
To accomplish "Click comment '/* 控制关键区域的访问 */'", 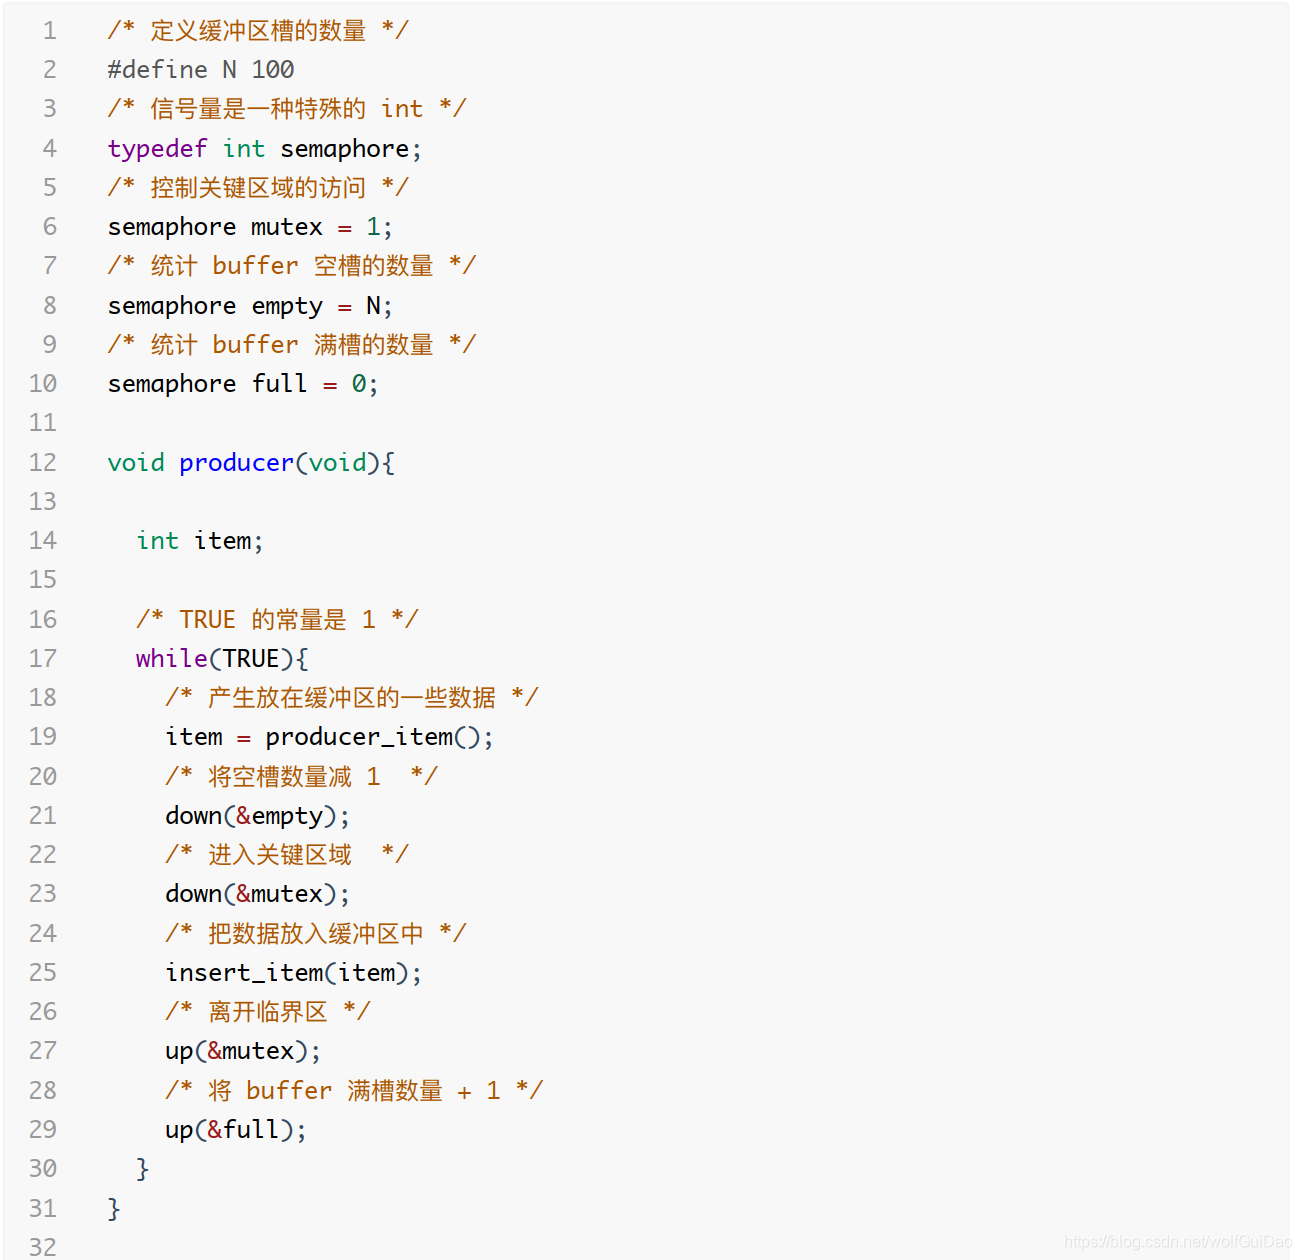I will tap(258, 188).
